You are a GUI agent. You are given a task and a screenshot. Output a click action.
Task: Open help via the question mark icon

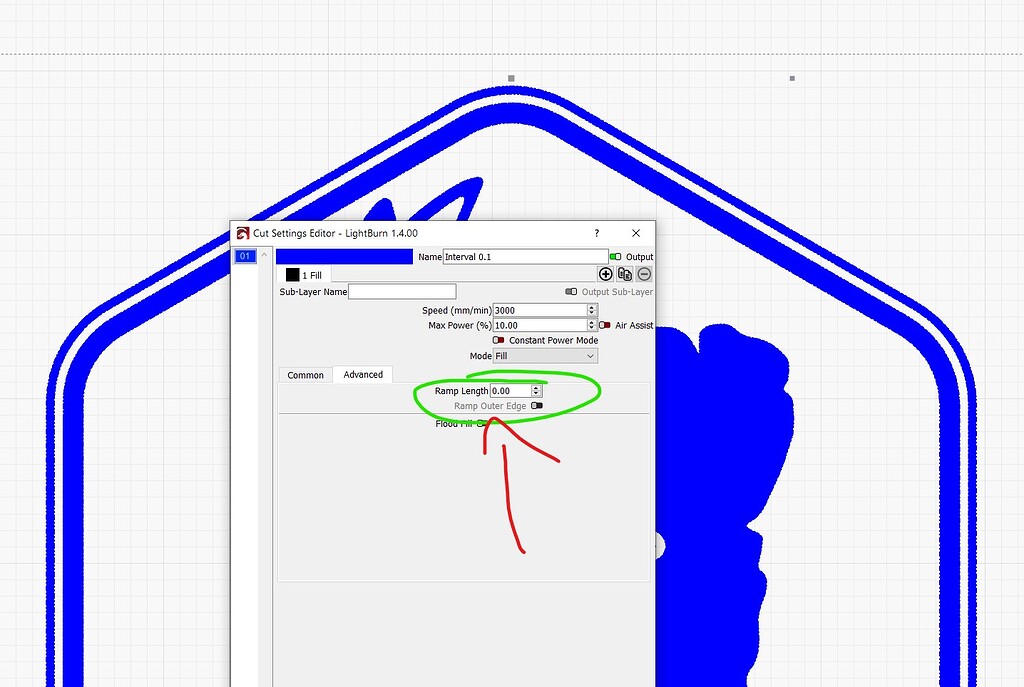[596, 233]
